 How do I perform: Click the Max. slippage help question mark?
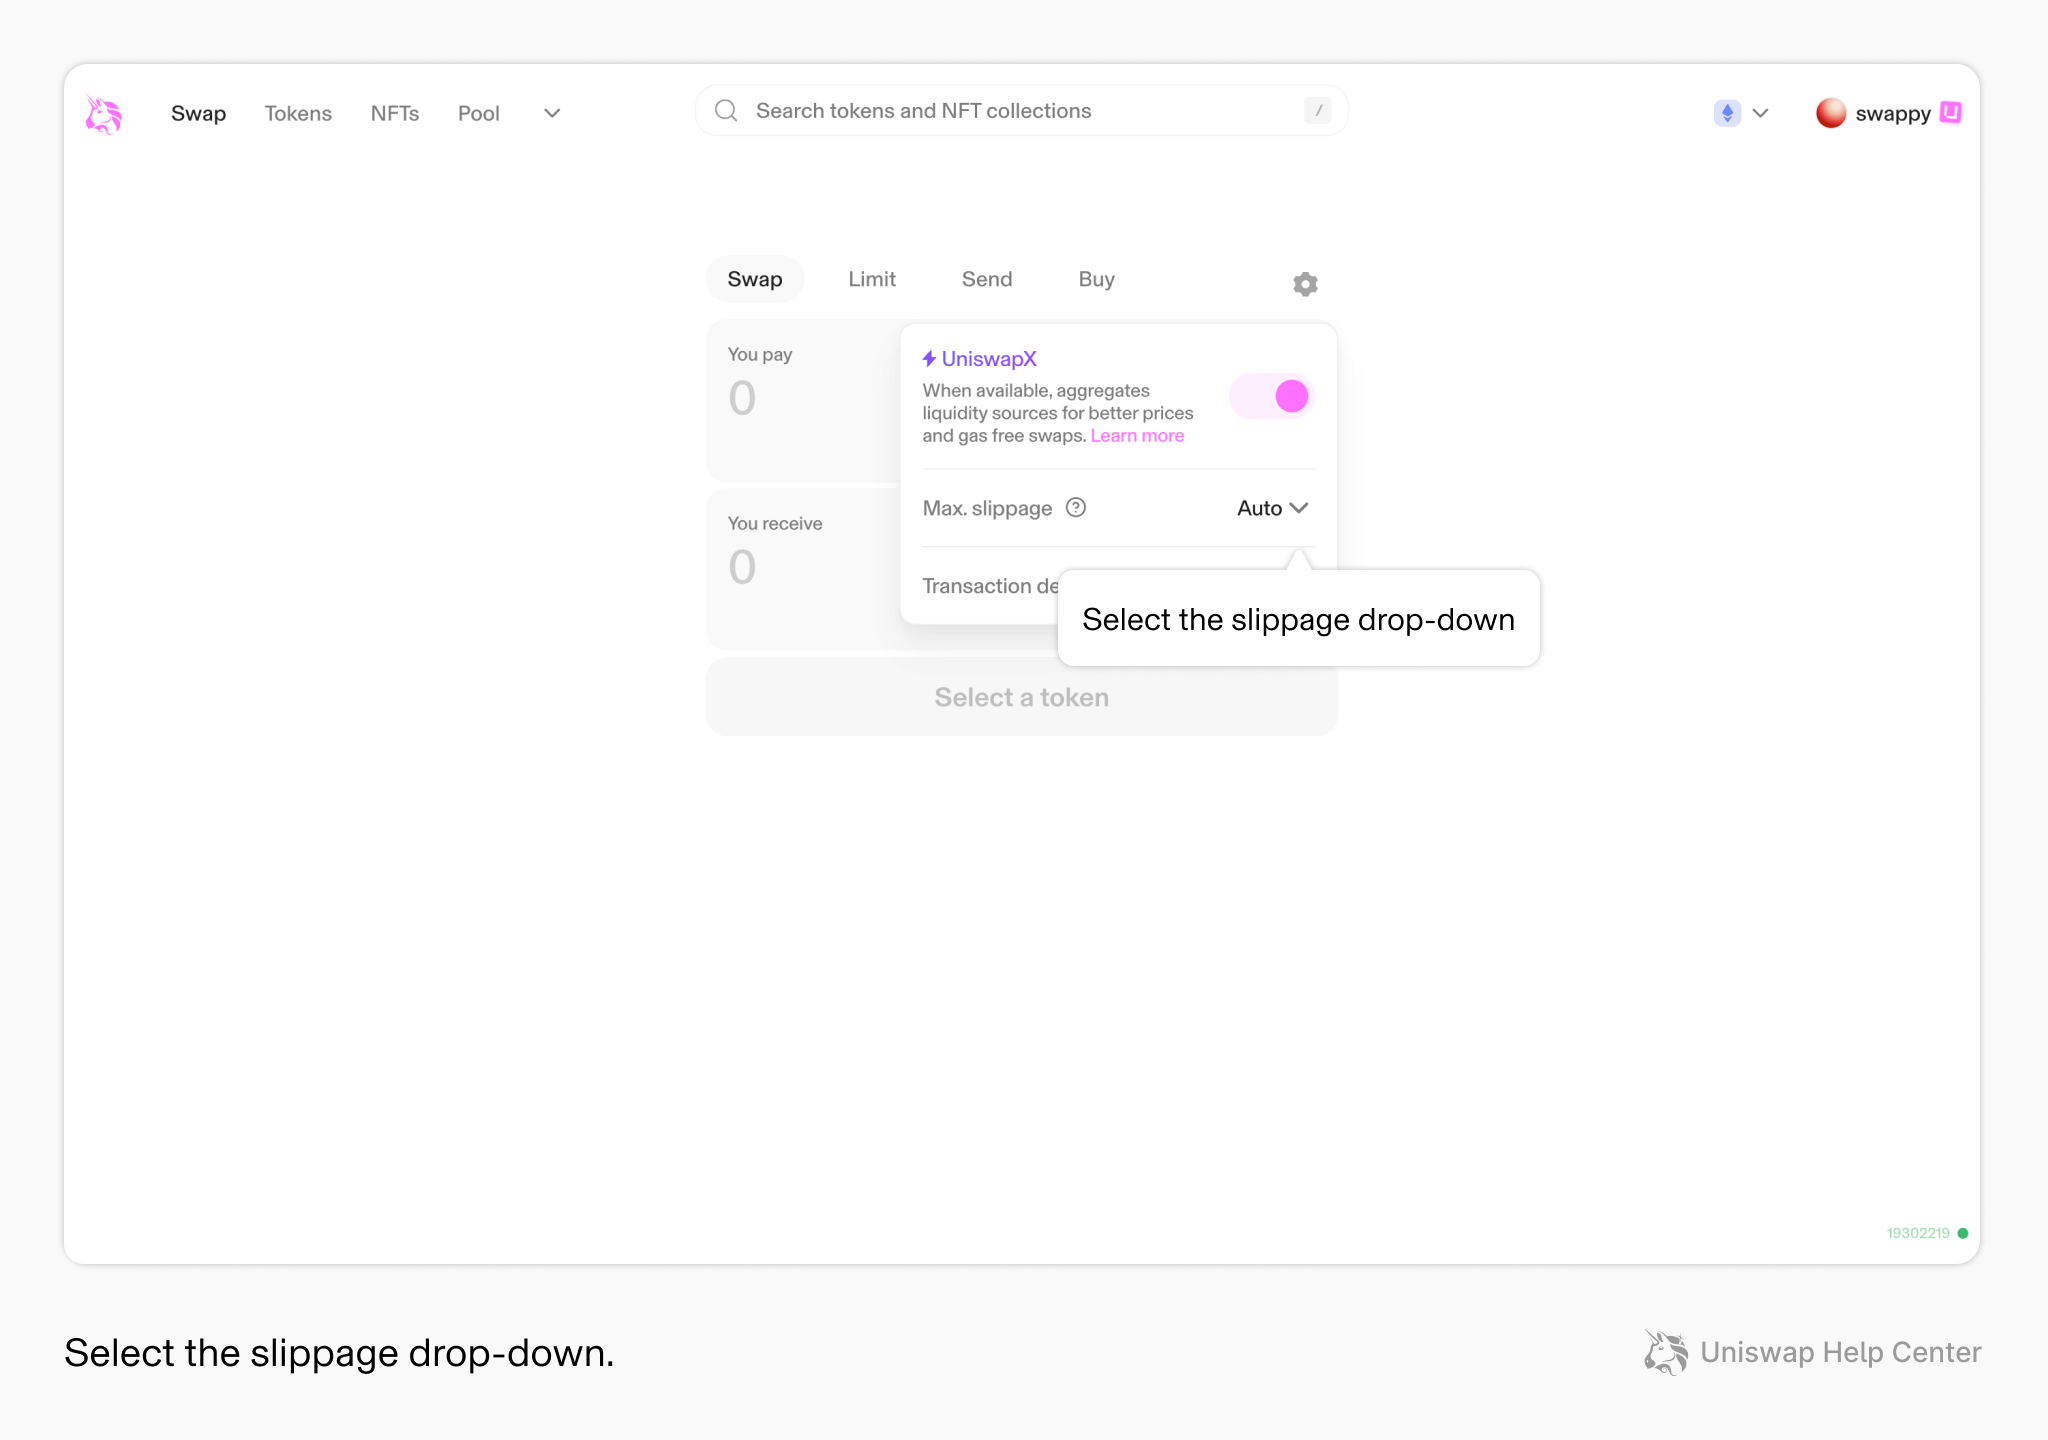pos(1076,508)
